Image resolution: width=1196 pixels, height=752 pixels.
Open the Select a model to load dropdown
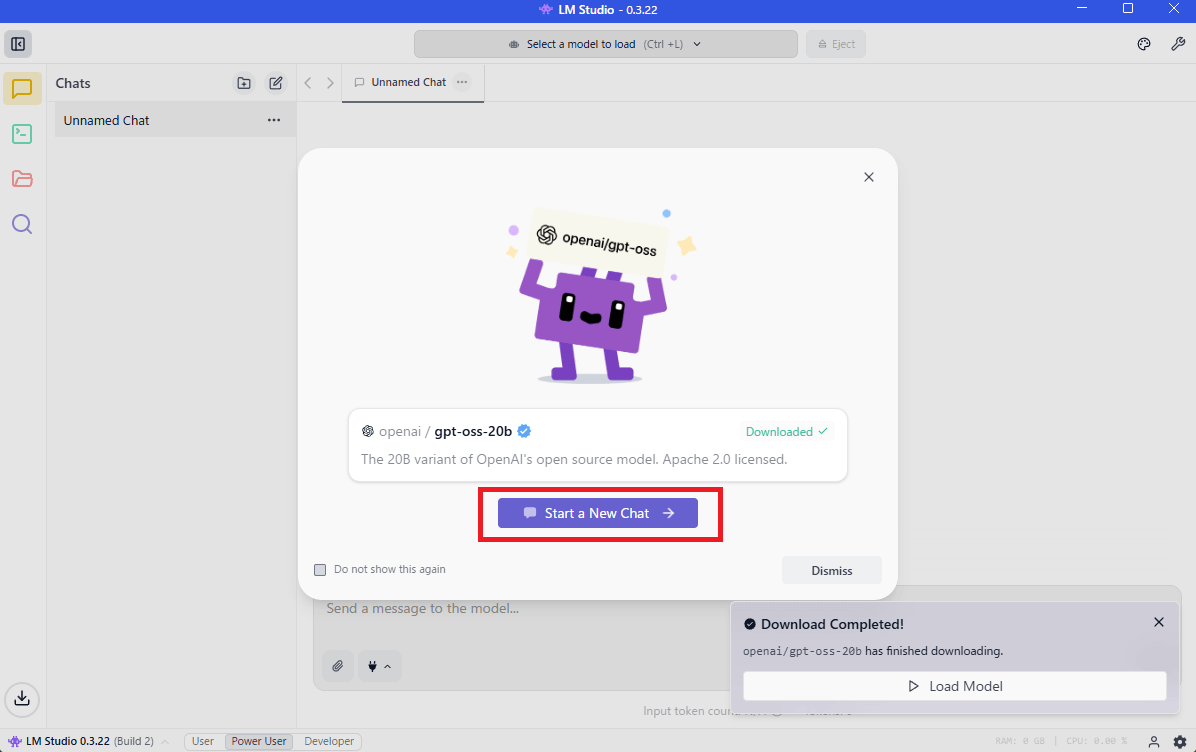tap(606, 44)
